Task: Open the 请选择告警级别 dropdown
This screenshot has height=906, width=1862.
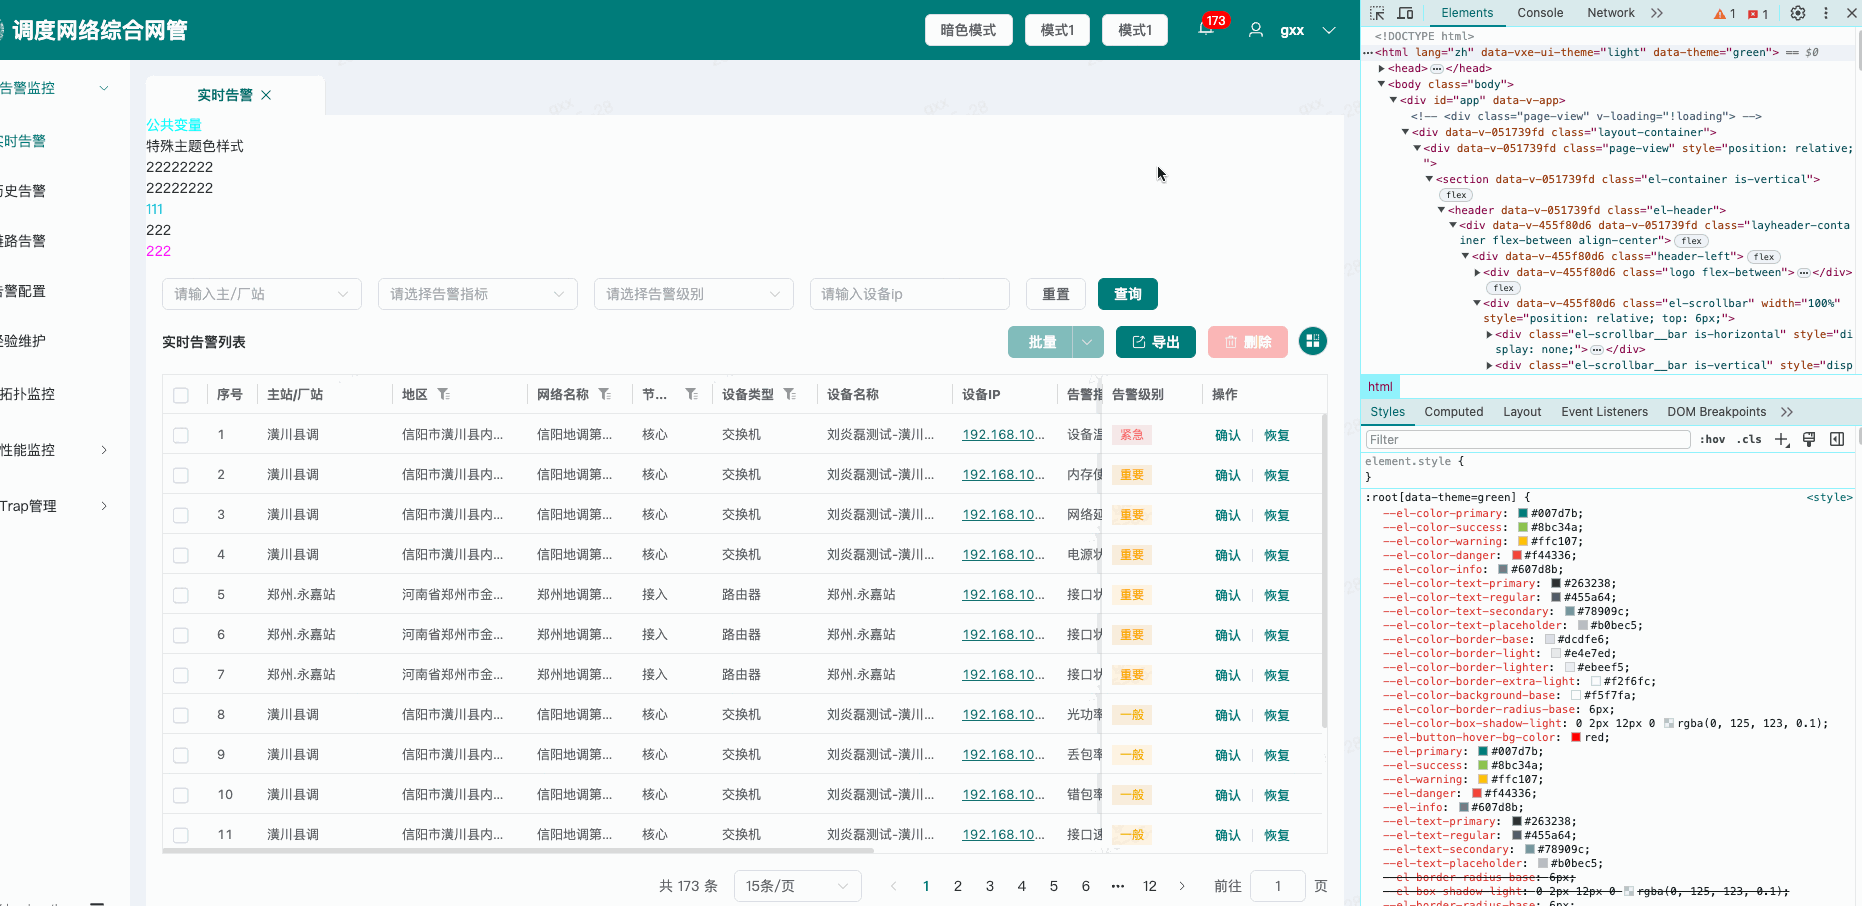Action: (x=694, y=294)
